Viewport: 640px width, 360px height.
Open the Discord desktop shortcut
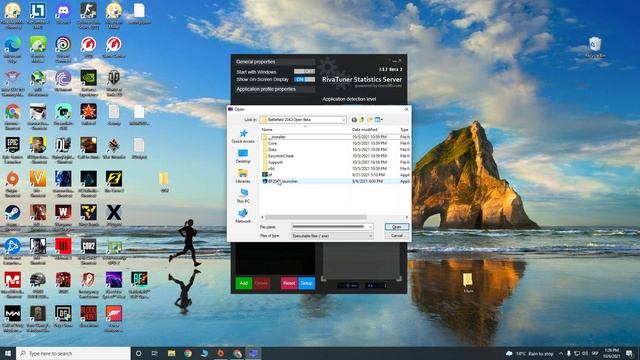63,13
